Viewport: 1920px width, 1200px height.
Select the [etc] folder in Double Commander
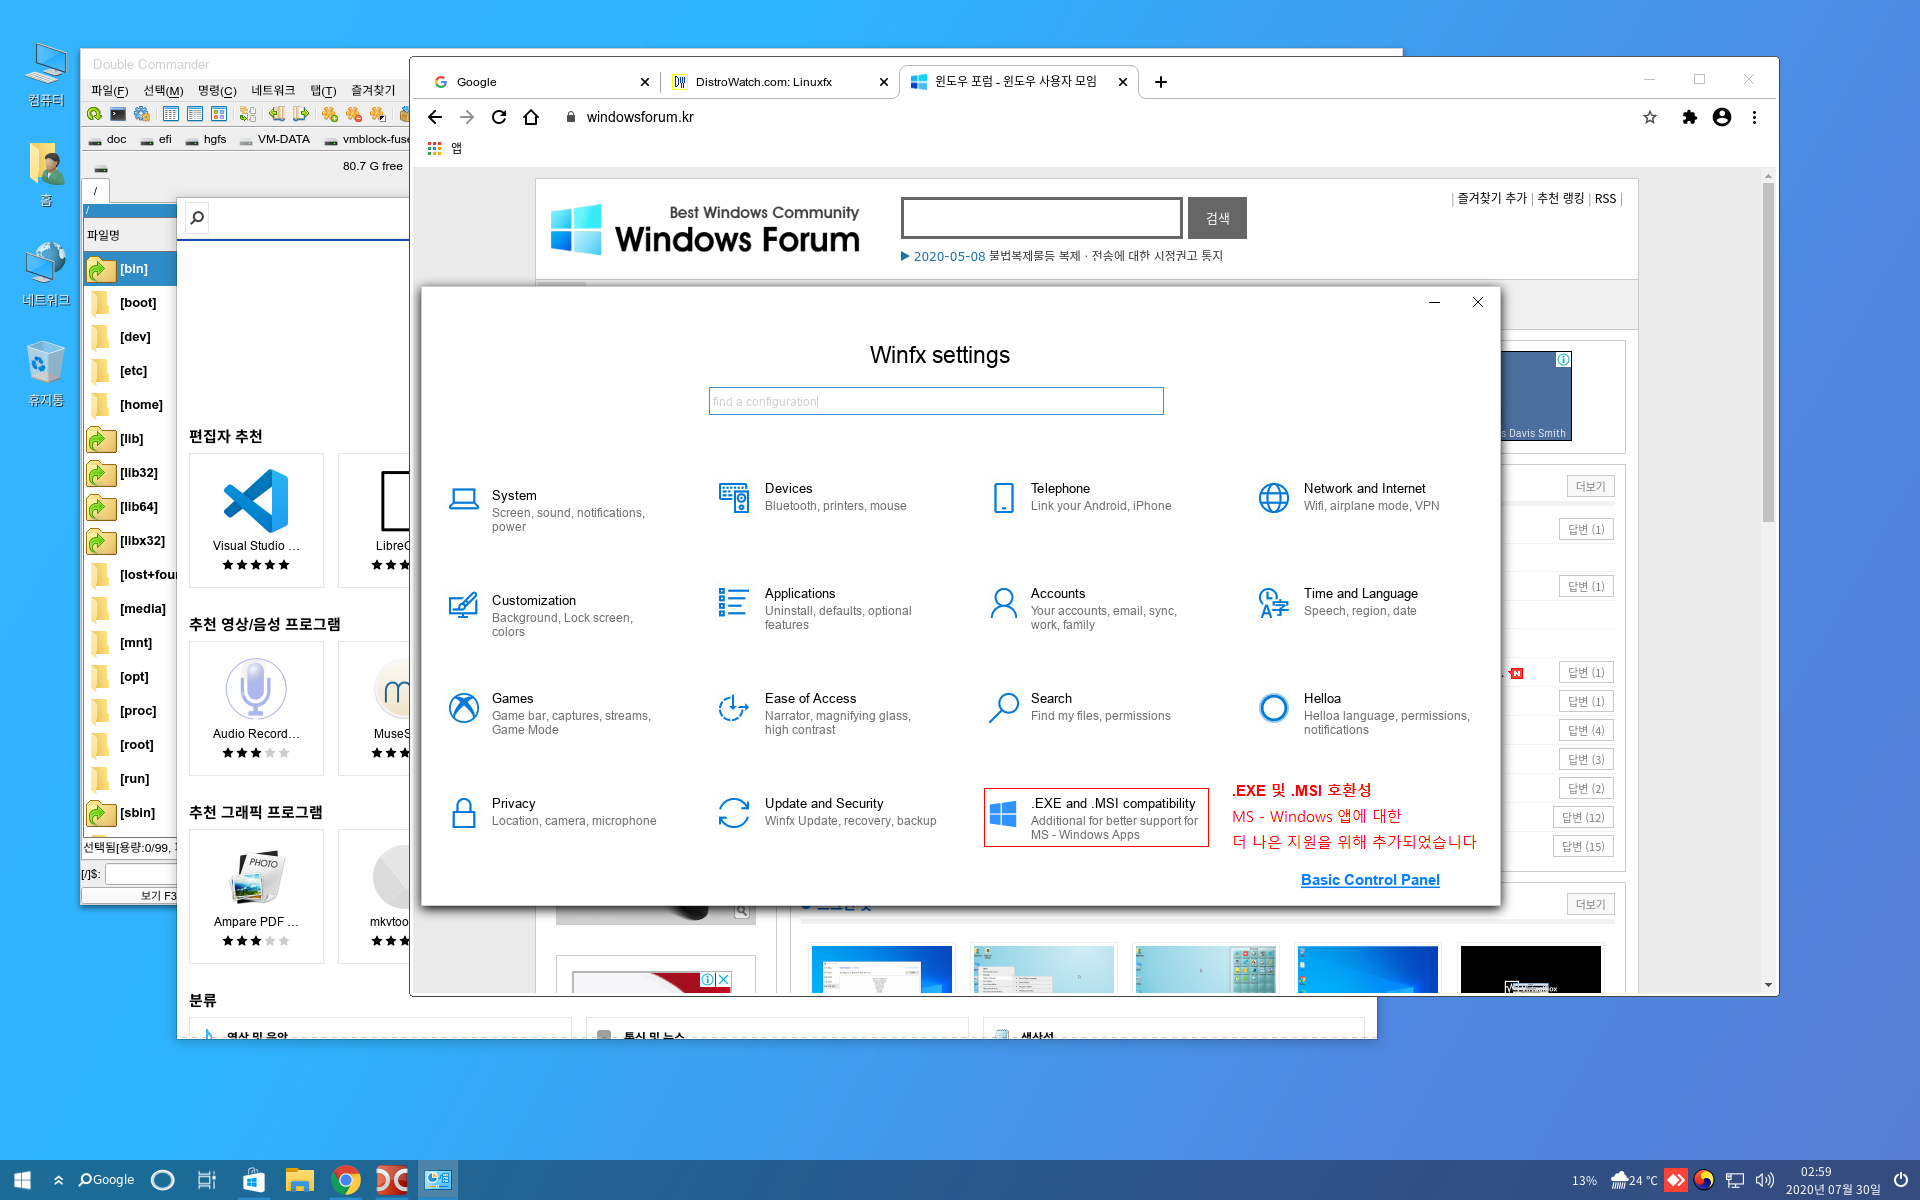point(130,371)
